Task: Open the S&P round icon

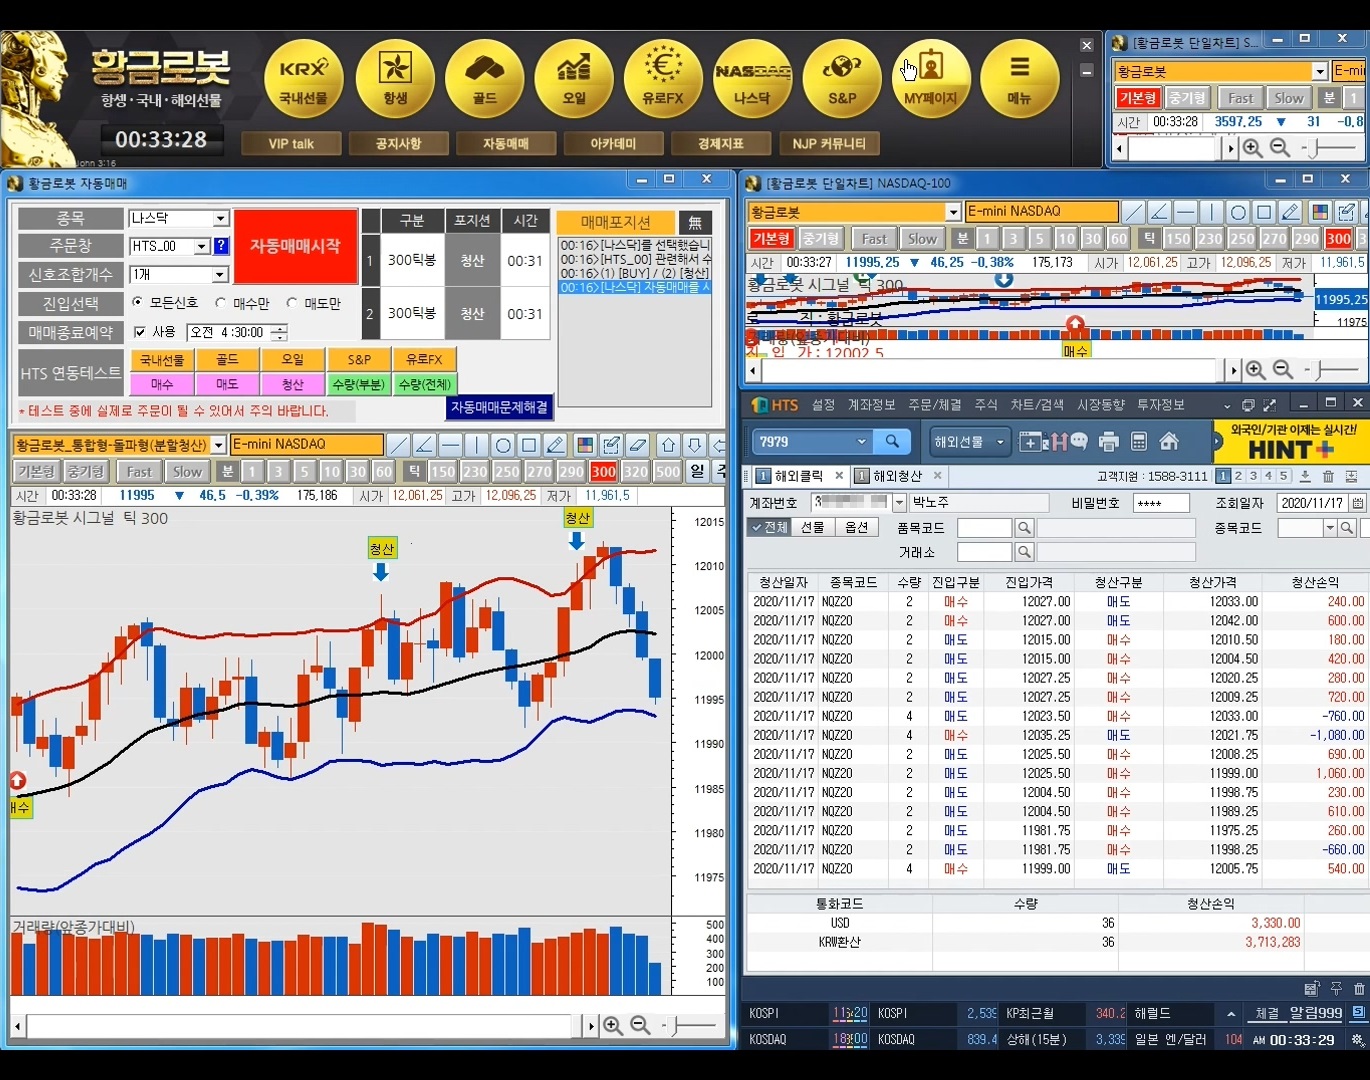Action: pyautogui.click(x=842, y=79)
